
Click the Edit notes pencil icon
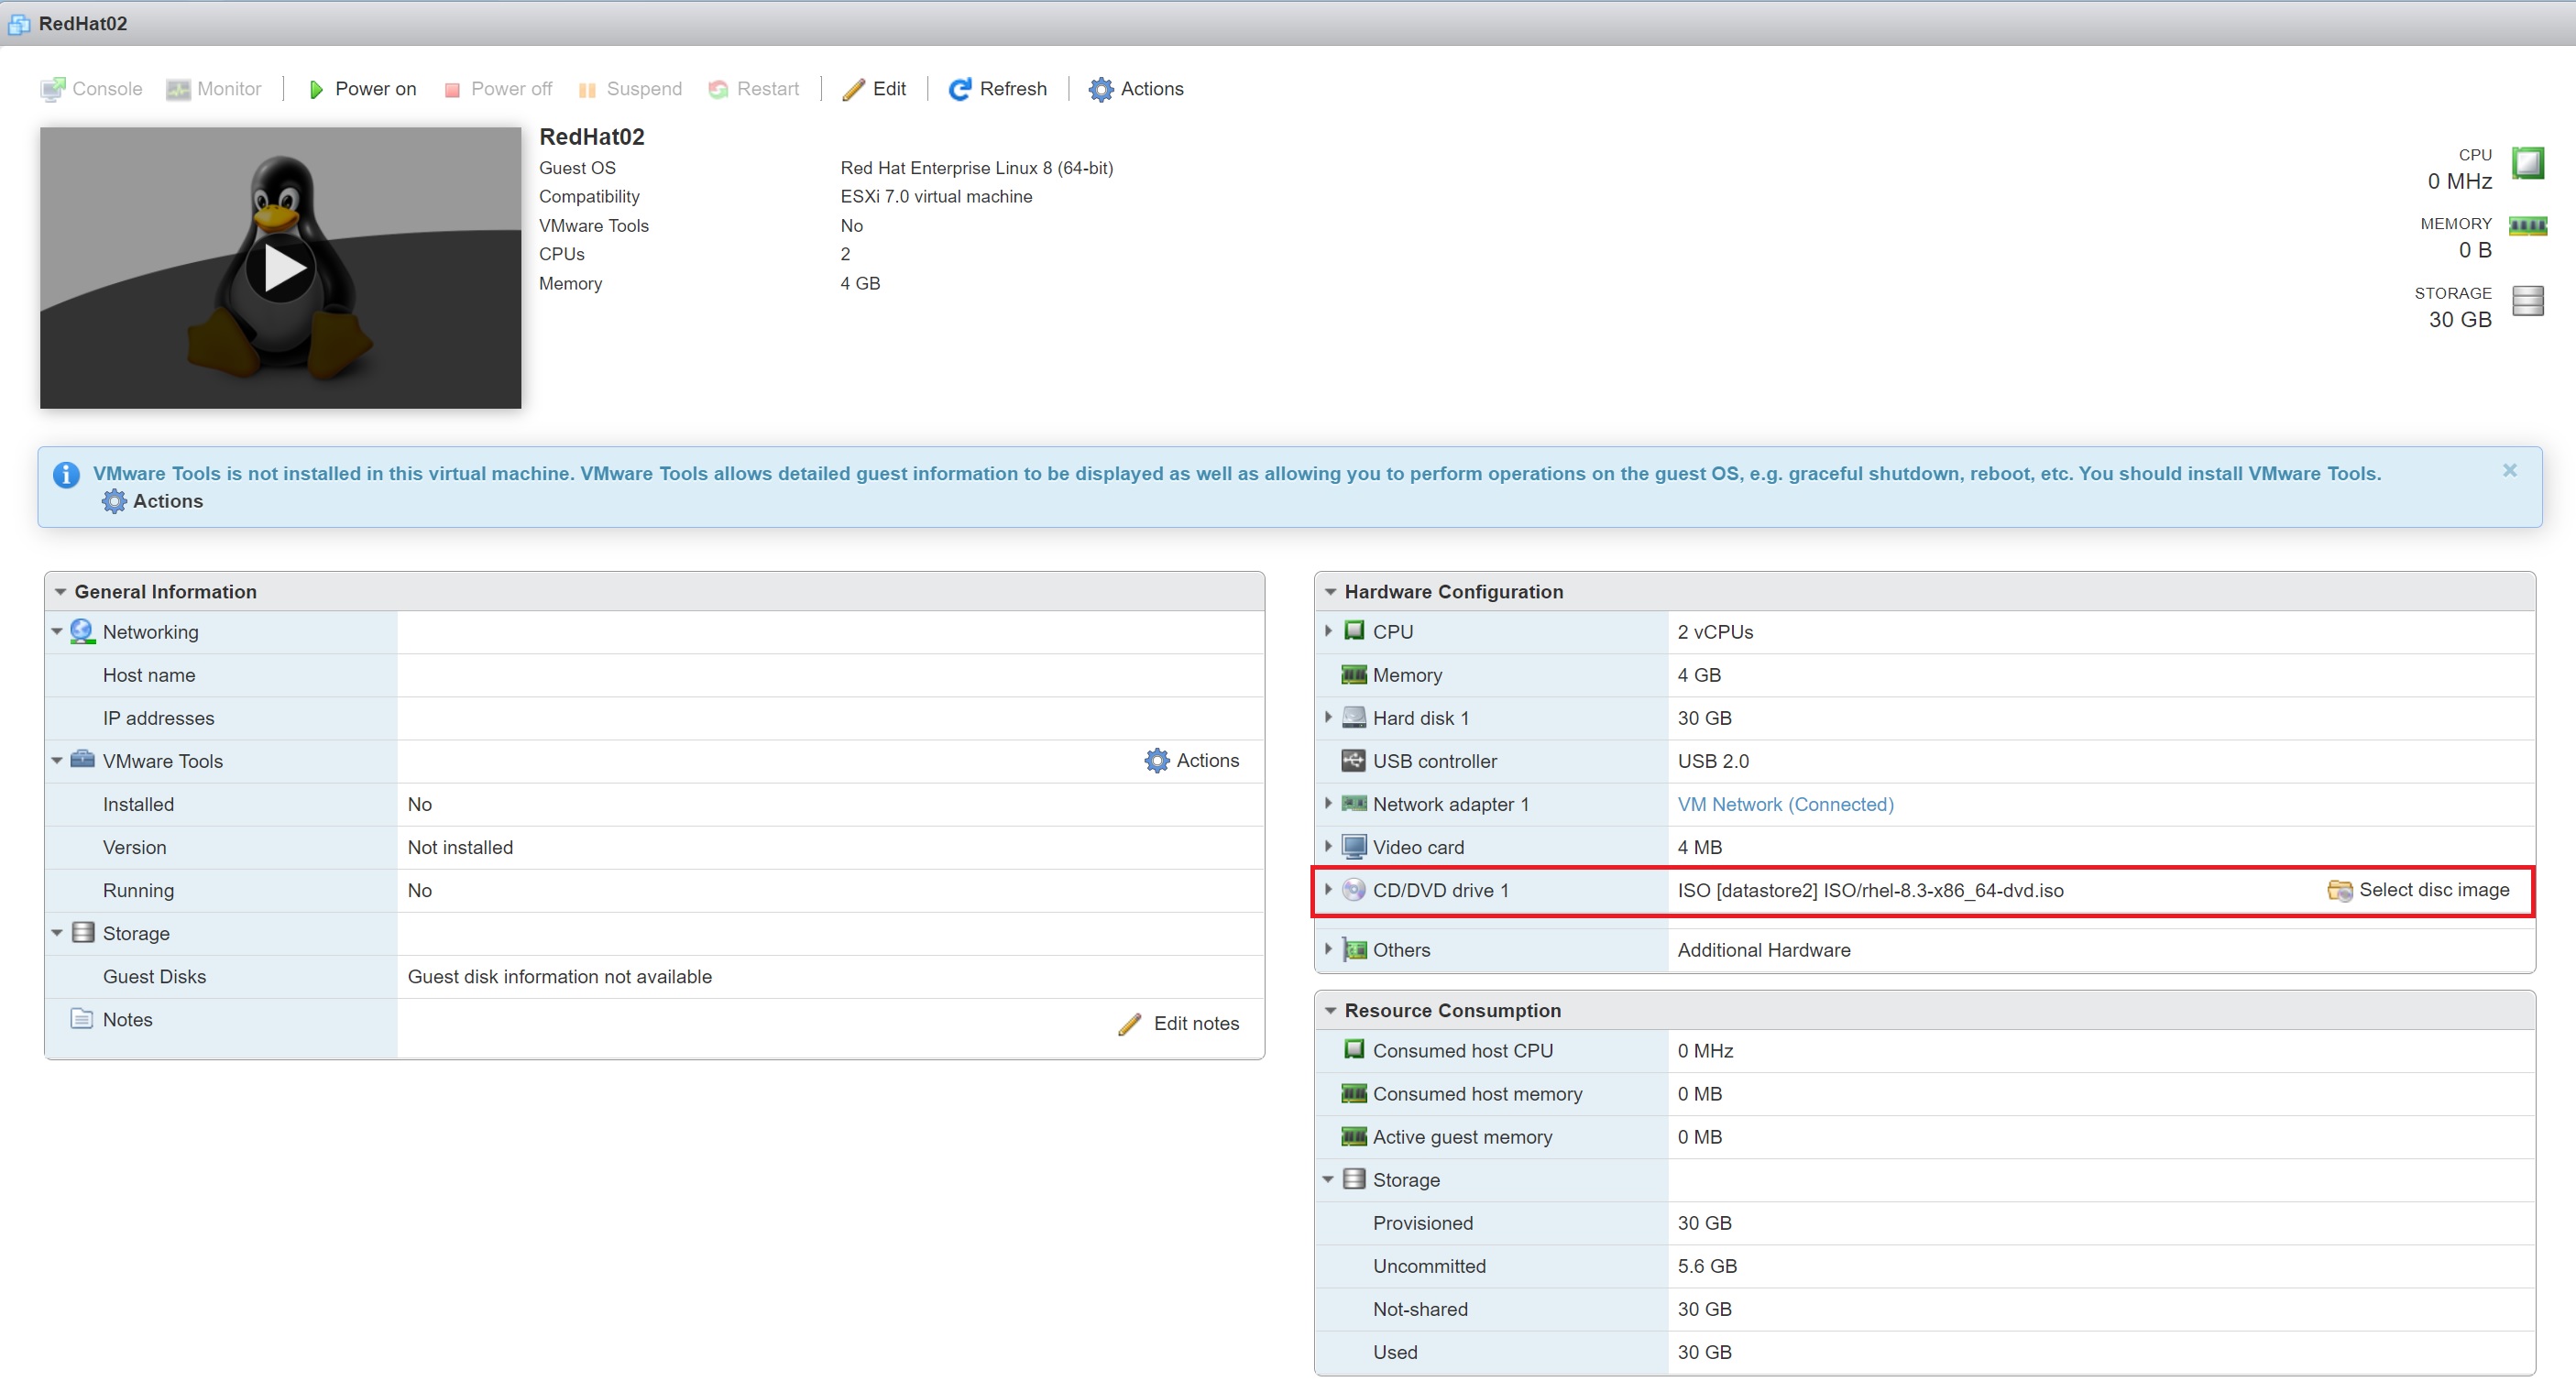1130,1024
